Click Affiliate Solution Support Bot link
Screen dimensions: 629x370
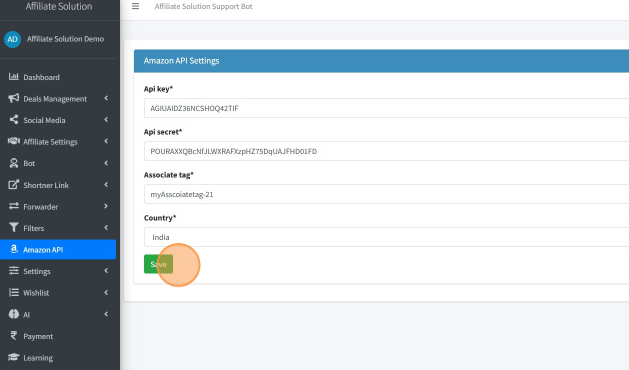coord(203,6)
